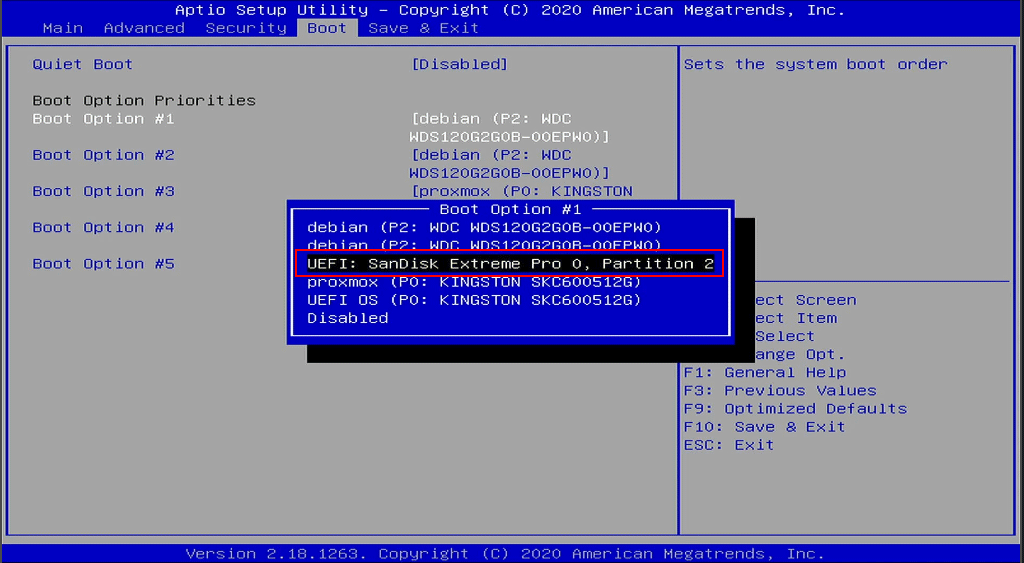Choose Disabled in the boot option popup
The image size is (1024, 563).
[x=347, y=318]
